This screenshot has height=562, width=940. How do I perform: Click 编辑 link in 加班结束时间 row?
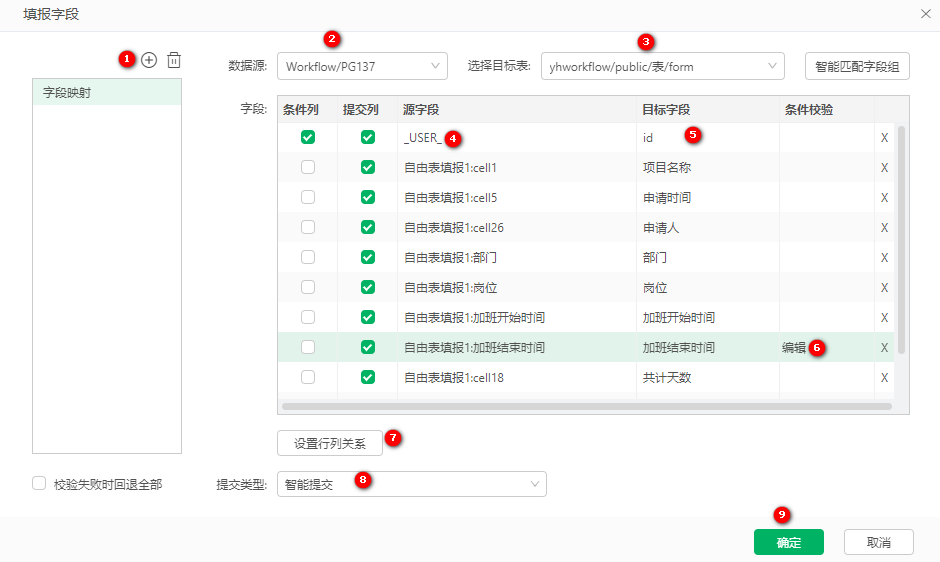[x=794, y=347]
